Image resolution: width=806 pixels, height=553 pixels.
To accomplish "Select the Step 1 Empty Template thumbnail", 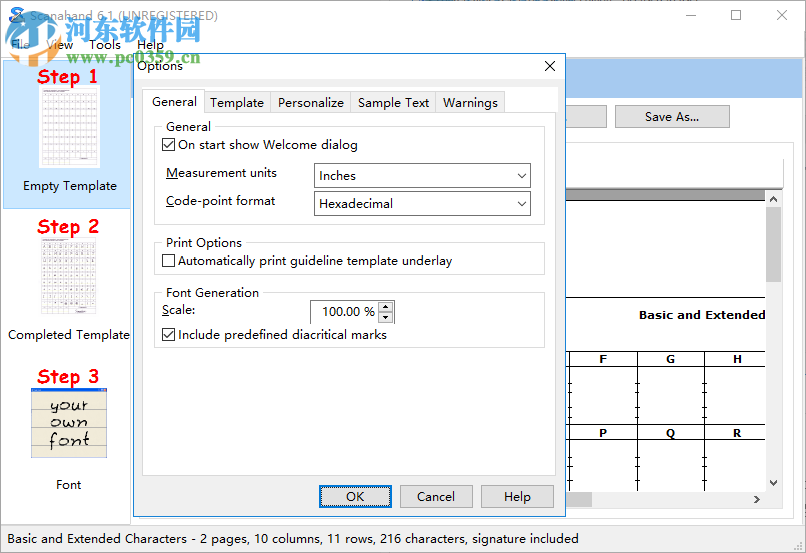I will (x=69, y=127).
